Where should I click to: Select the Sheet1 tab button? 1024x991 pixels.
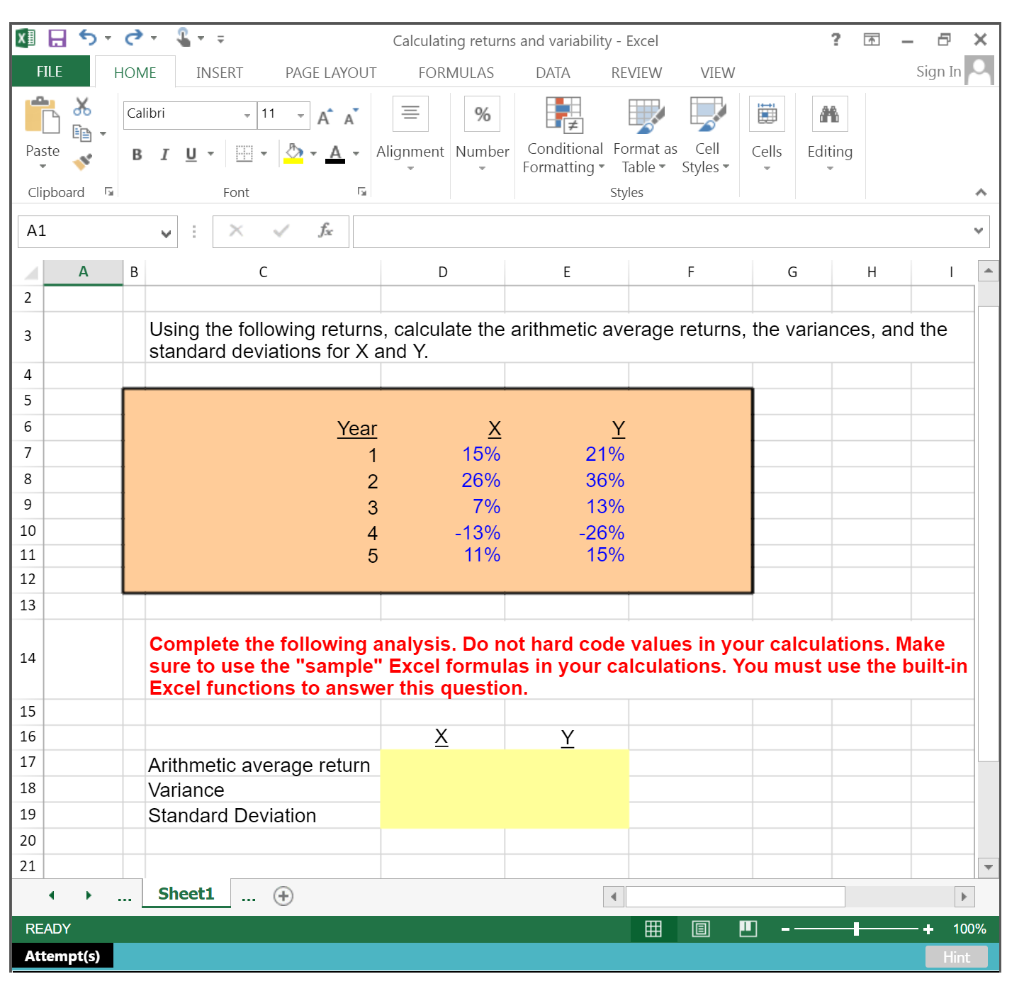(185, 895)
